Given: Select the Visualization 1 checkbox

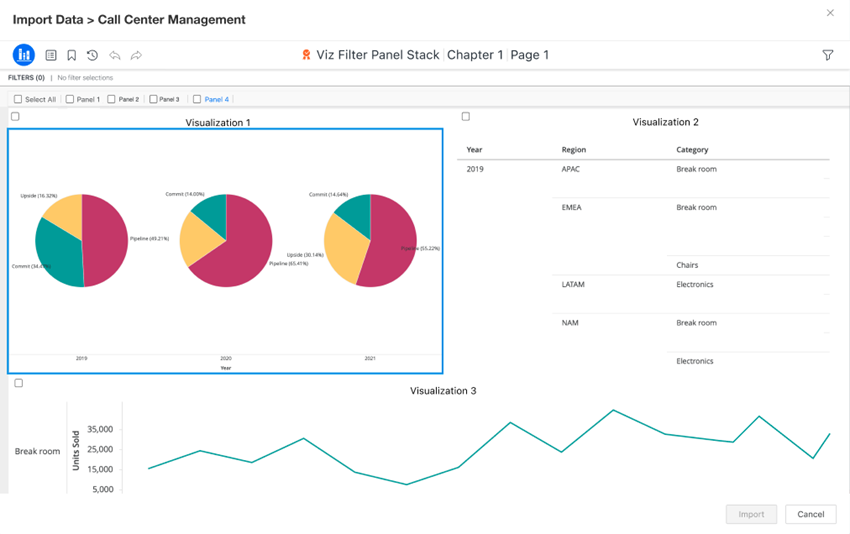Looking at the screenshot, I should point(15,117).
